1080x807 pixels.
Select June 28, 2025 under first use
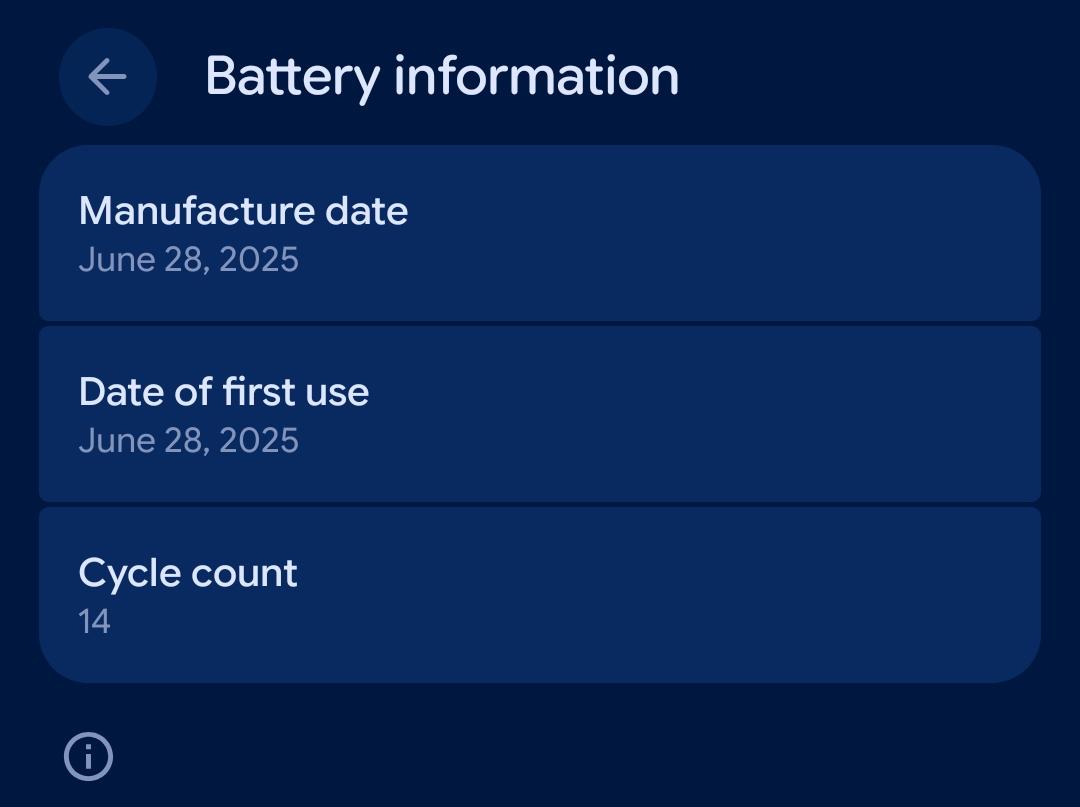click(189, 441)
